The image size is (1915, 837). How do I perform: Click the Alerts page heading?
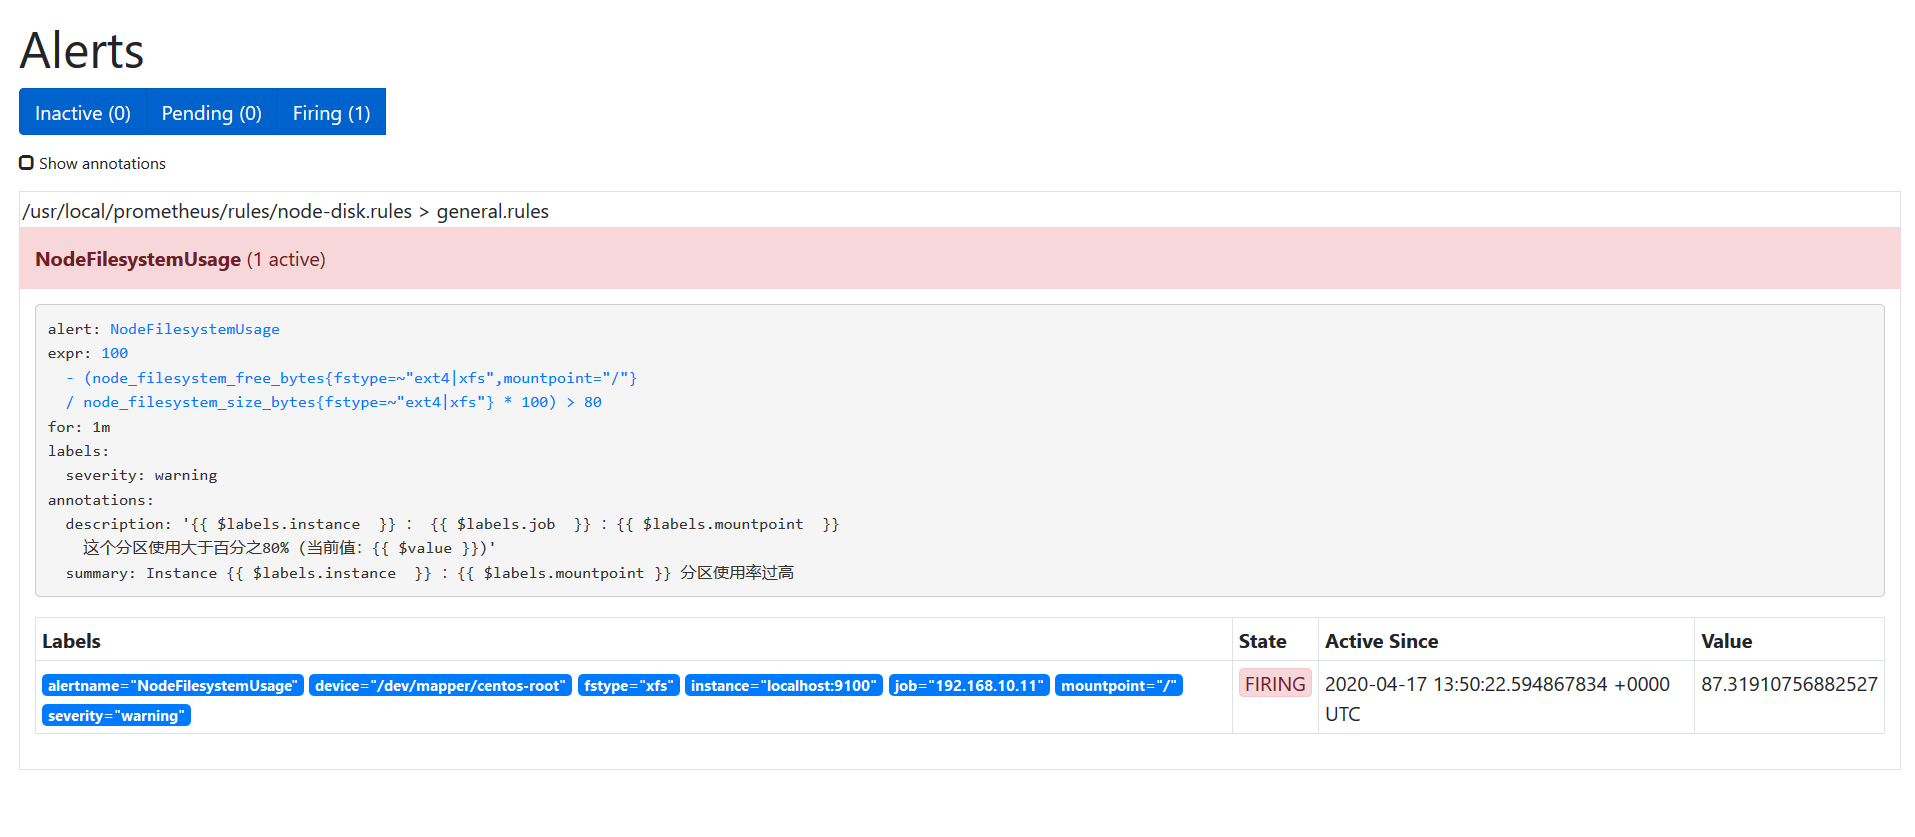click(82, 50)
